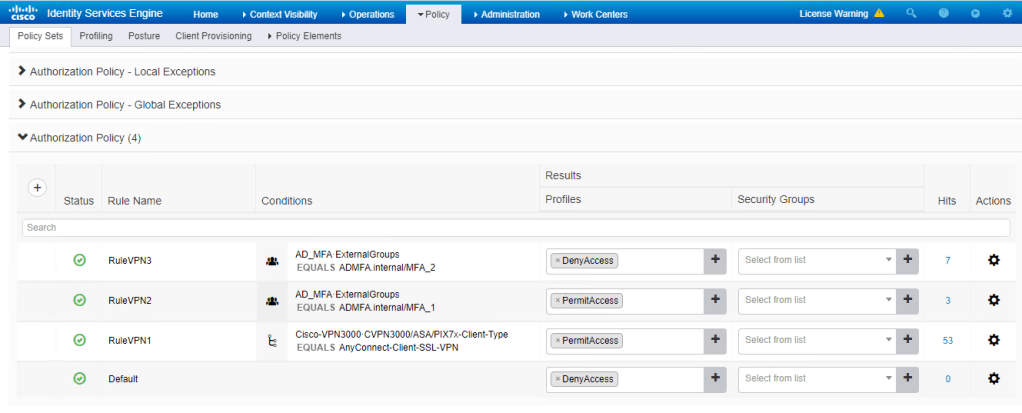Toggle the status icon of RuleVPN2
This screenshot has width=1022, height=413.
(x=79, y=300)
